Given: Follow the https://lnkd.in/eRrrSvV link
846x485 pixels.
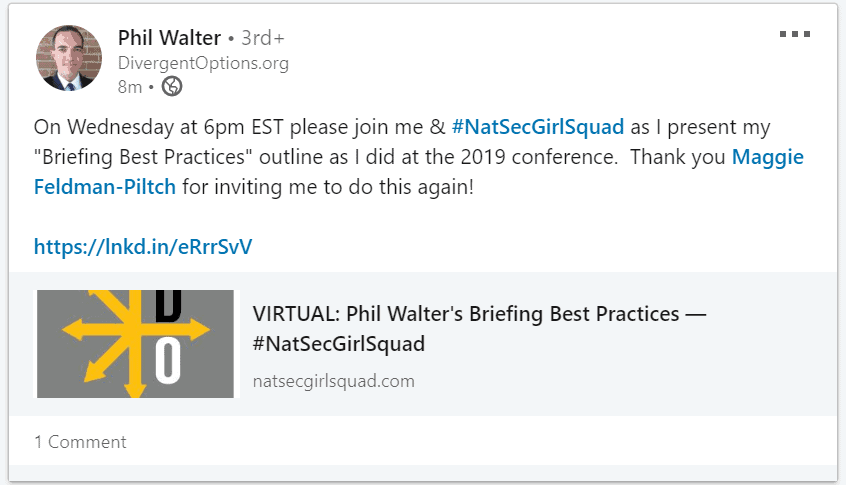Looking at the screenshot, I should 143,247.
